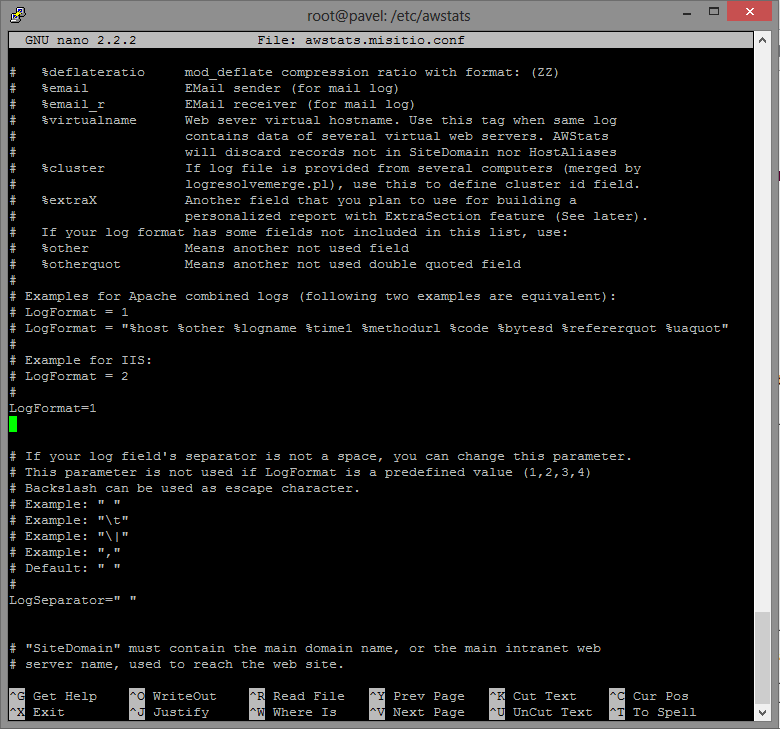This screenshot has height=729, width=780.
Task: Click the scrollbar down arrow
Action: 763,713
